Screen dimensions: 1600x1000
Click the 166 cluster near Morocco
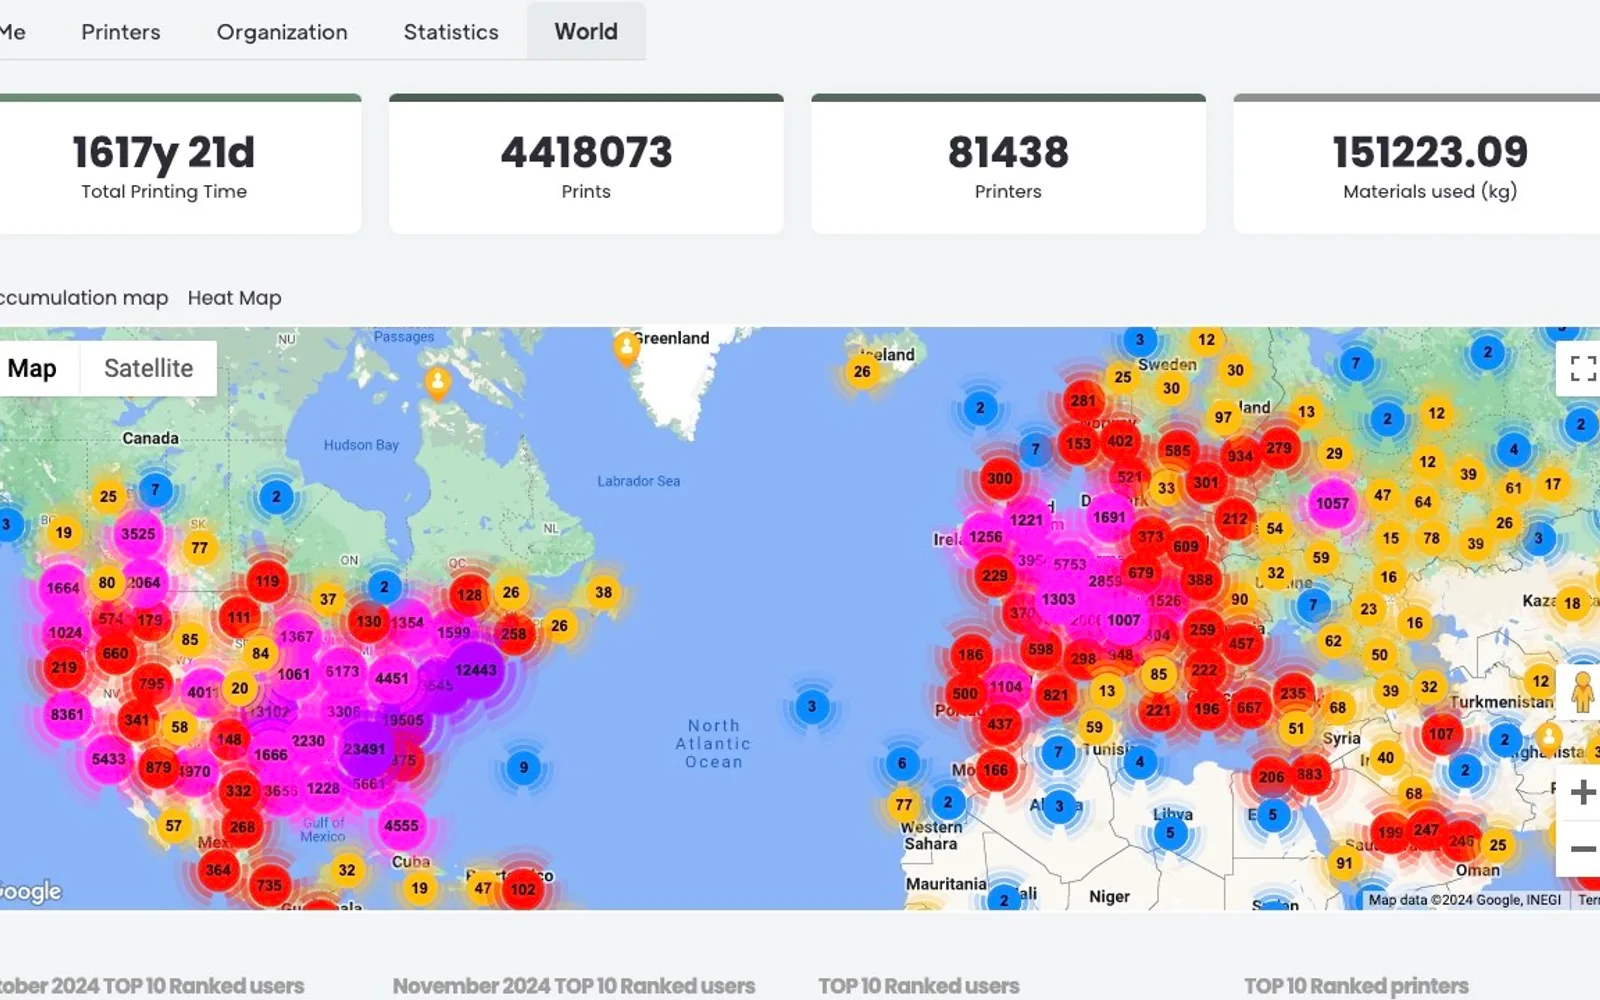point(995,770)
